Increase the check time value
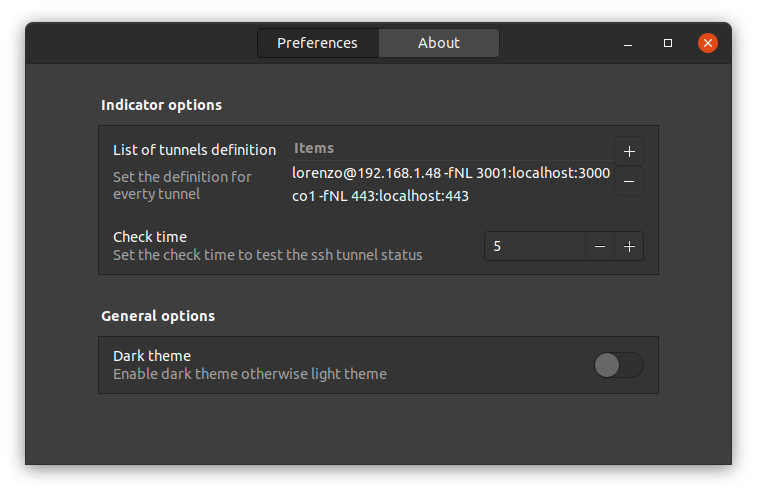Image resolution: width=757 pixels, height=493 pixels. [629, 246]
